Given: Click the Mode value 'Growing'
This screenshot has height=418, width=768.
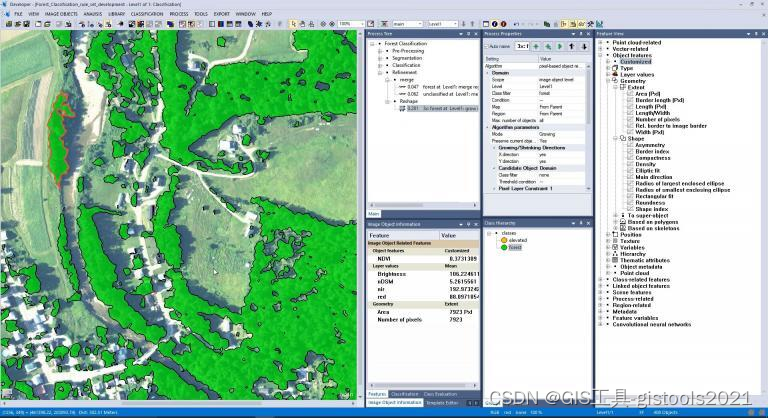Looking at the screenshot, I should pos(547,134).
